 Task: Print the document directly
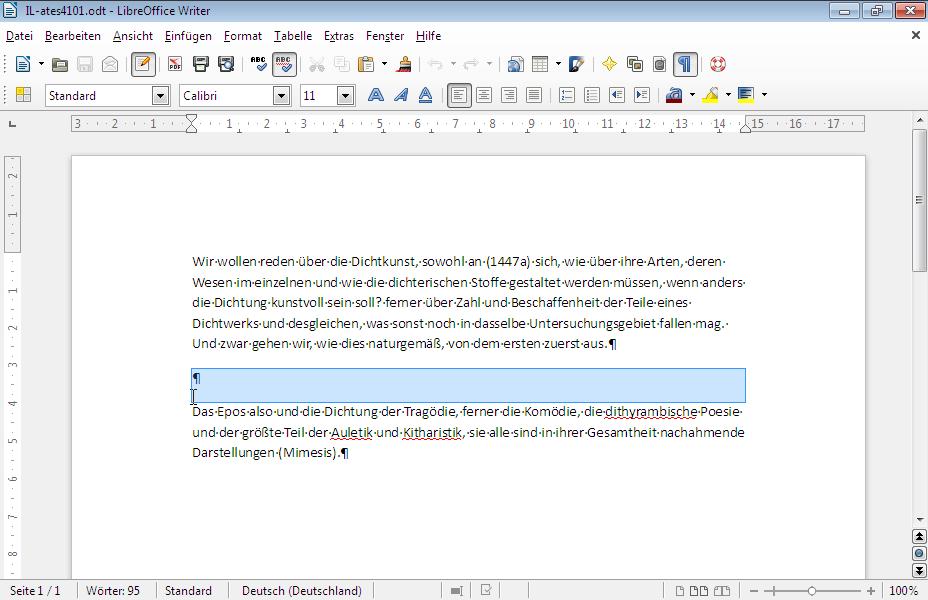pyautogui.click(x=201, y=64)
